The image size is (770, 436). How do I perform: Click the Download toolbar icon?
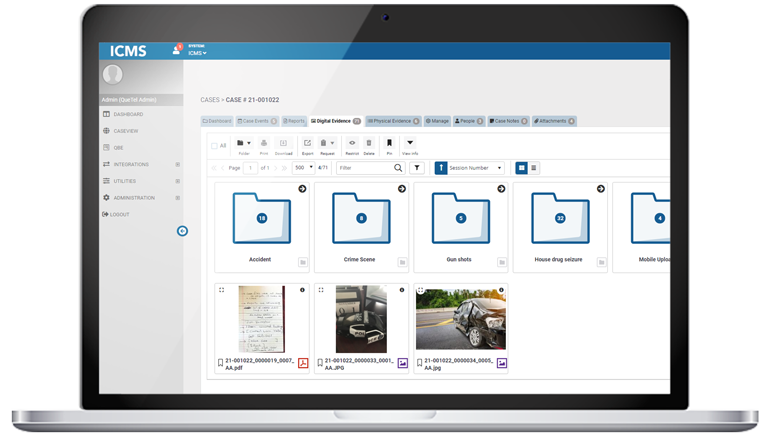pyautogui.click(x=283, y=143)
